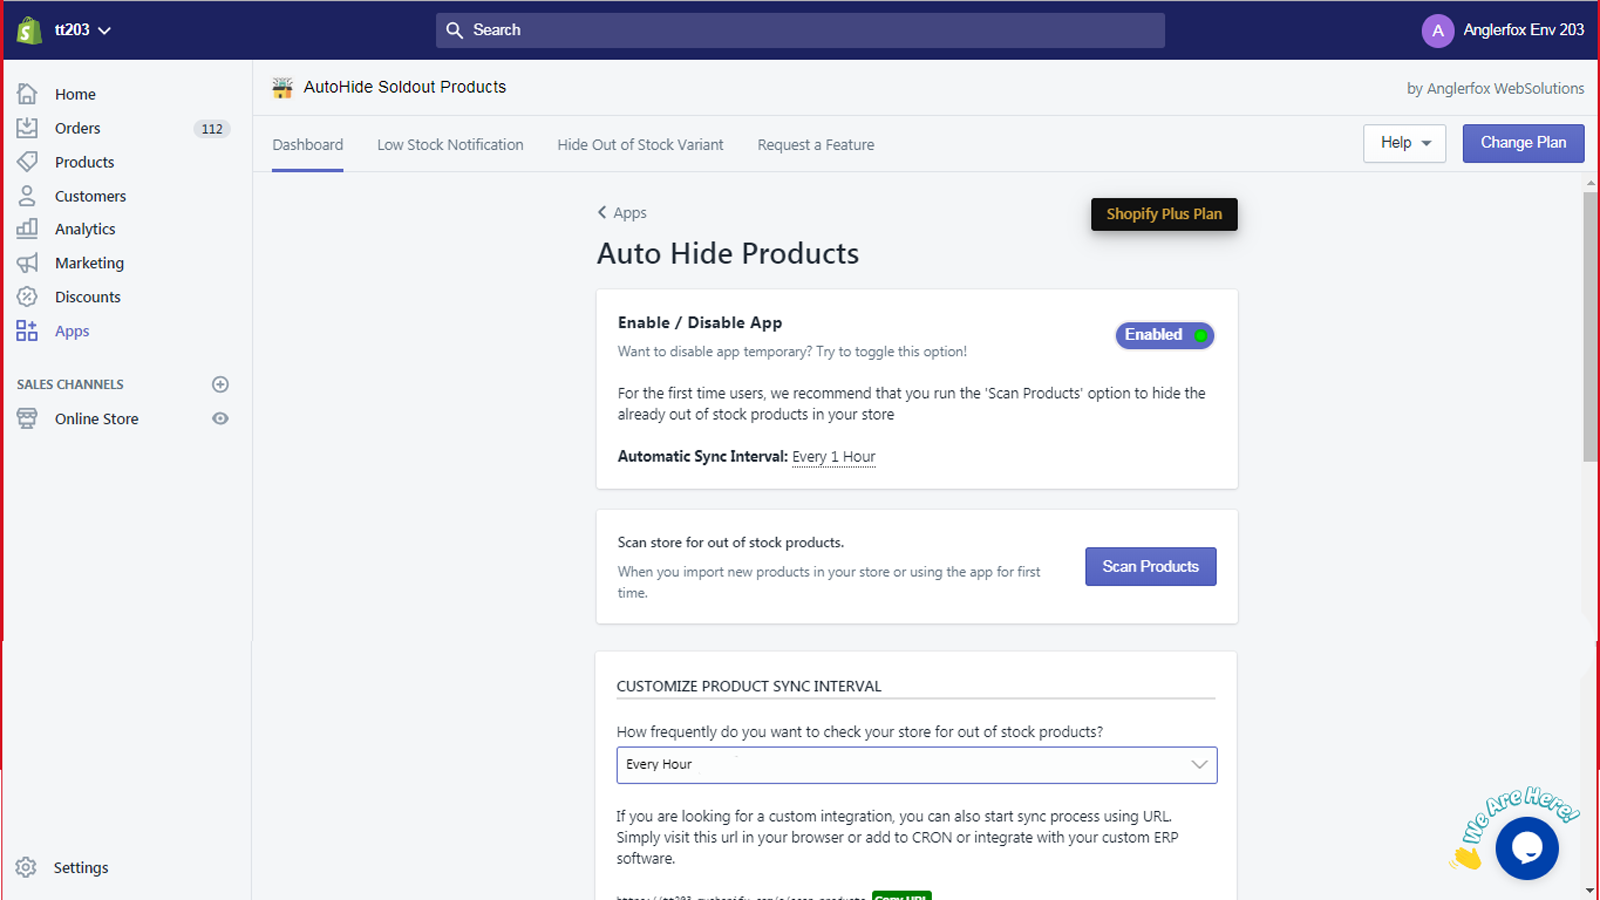
Task: Open Analytics via its bar chart icon
Action: coord(27,229)
